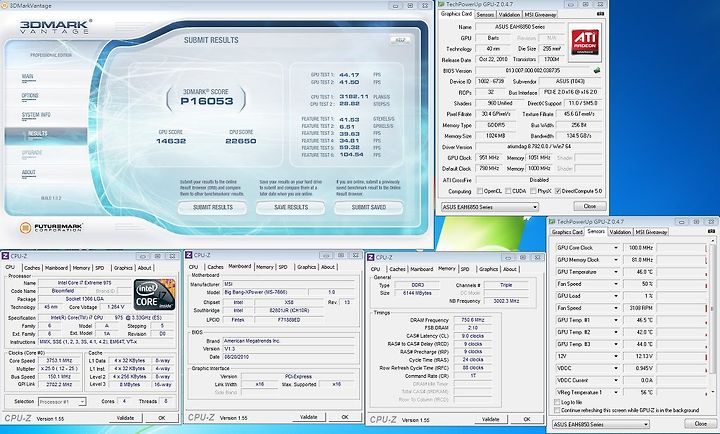
Task: Expand the GPU Core Clock sensor dropdown
Action: pos(616,248)
